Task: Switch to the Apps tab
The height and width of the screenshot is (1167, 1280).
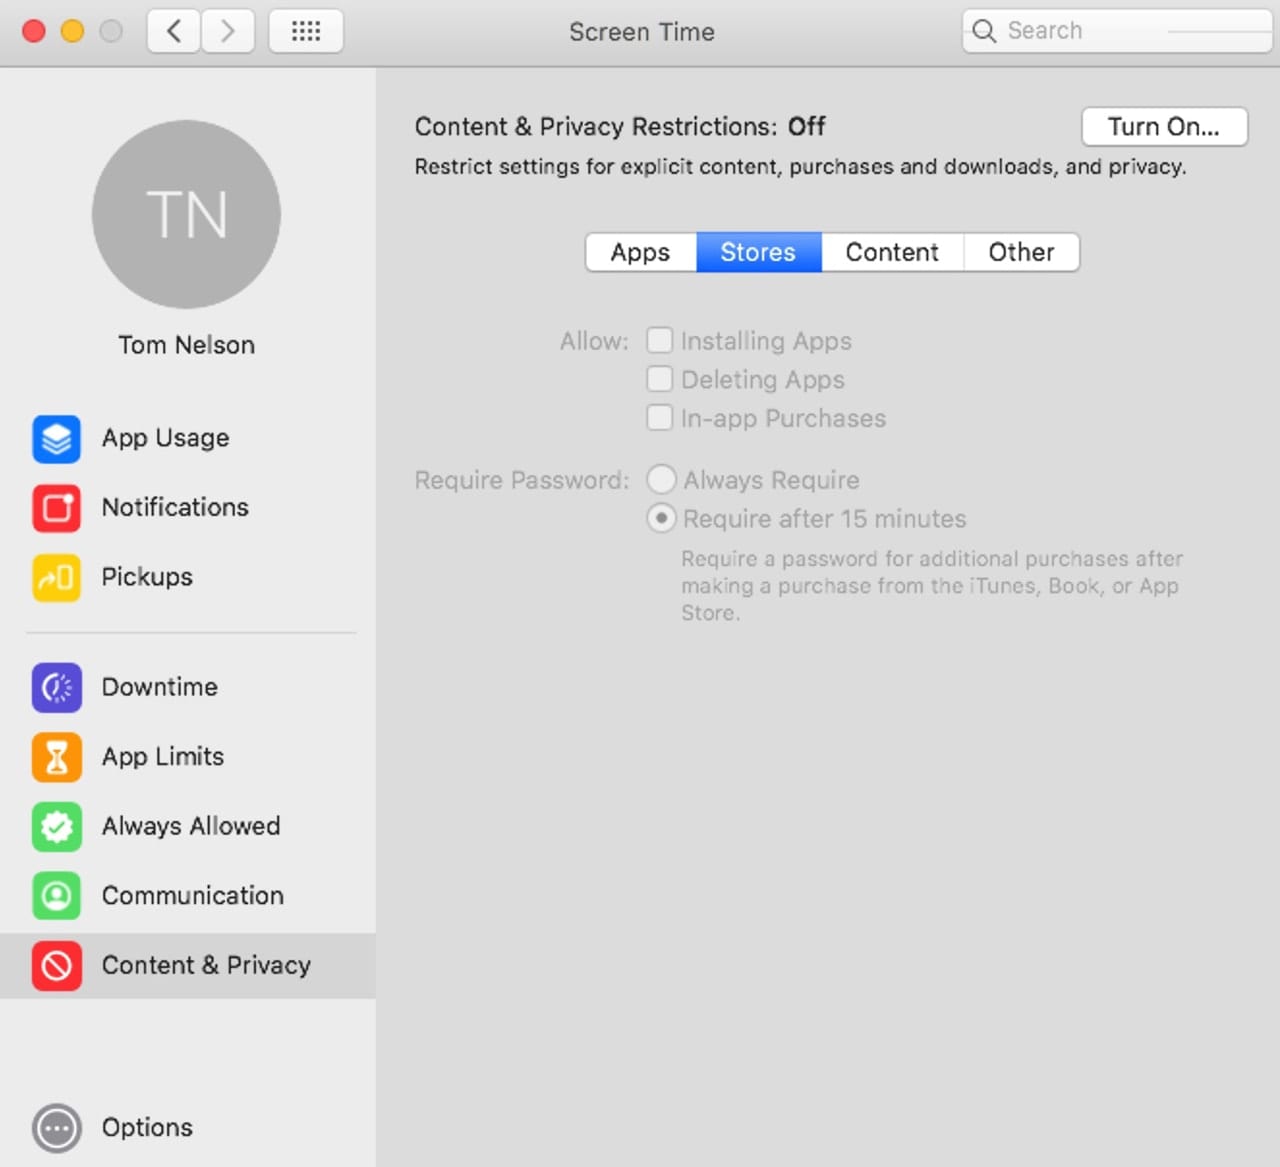Action: 640,252
